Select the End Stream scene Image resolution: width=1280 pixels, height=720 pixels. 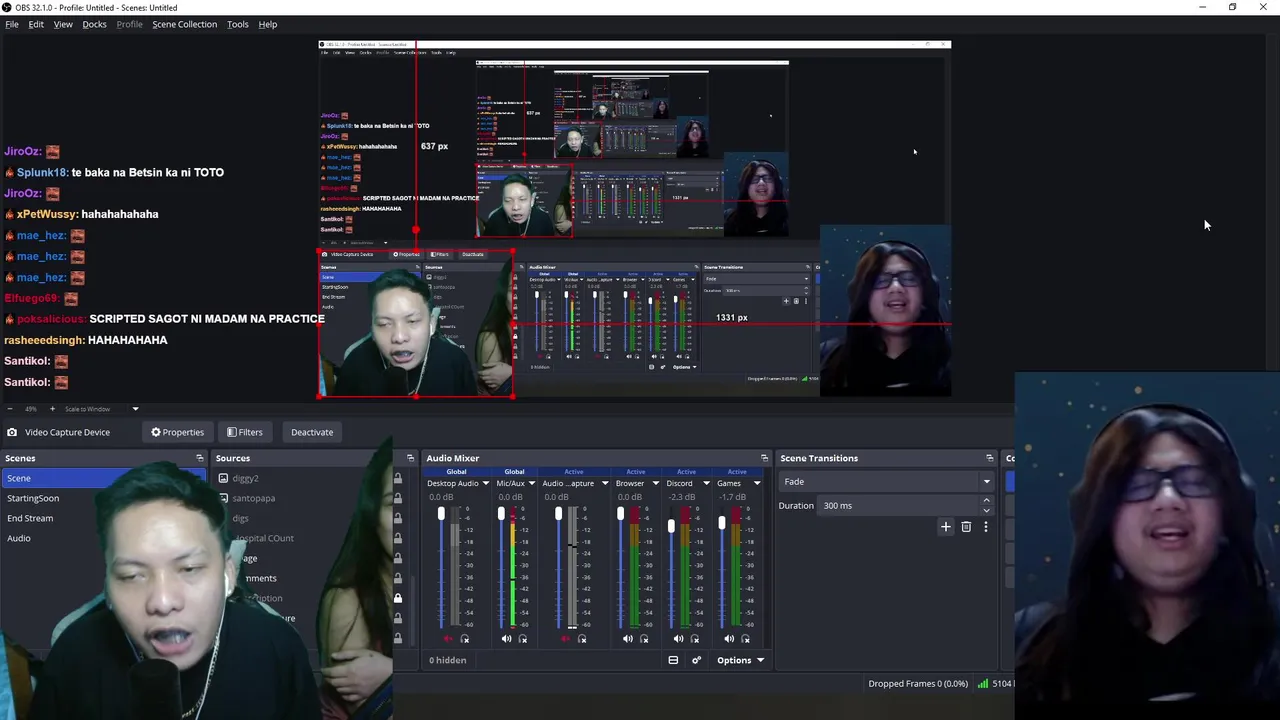coord(30,518)
